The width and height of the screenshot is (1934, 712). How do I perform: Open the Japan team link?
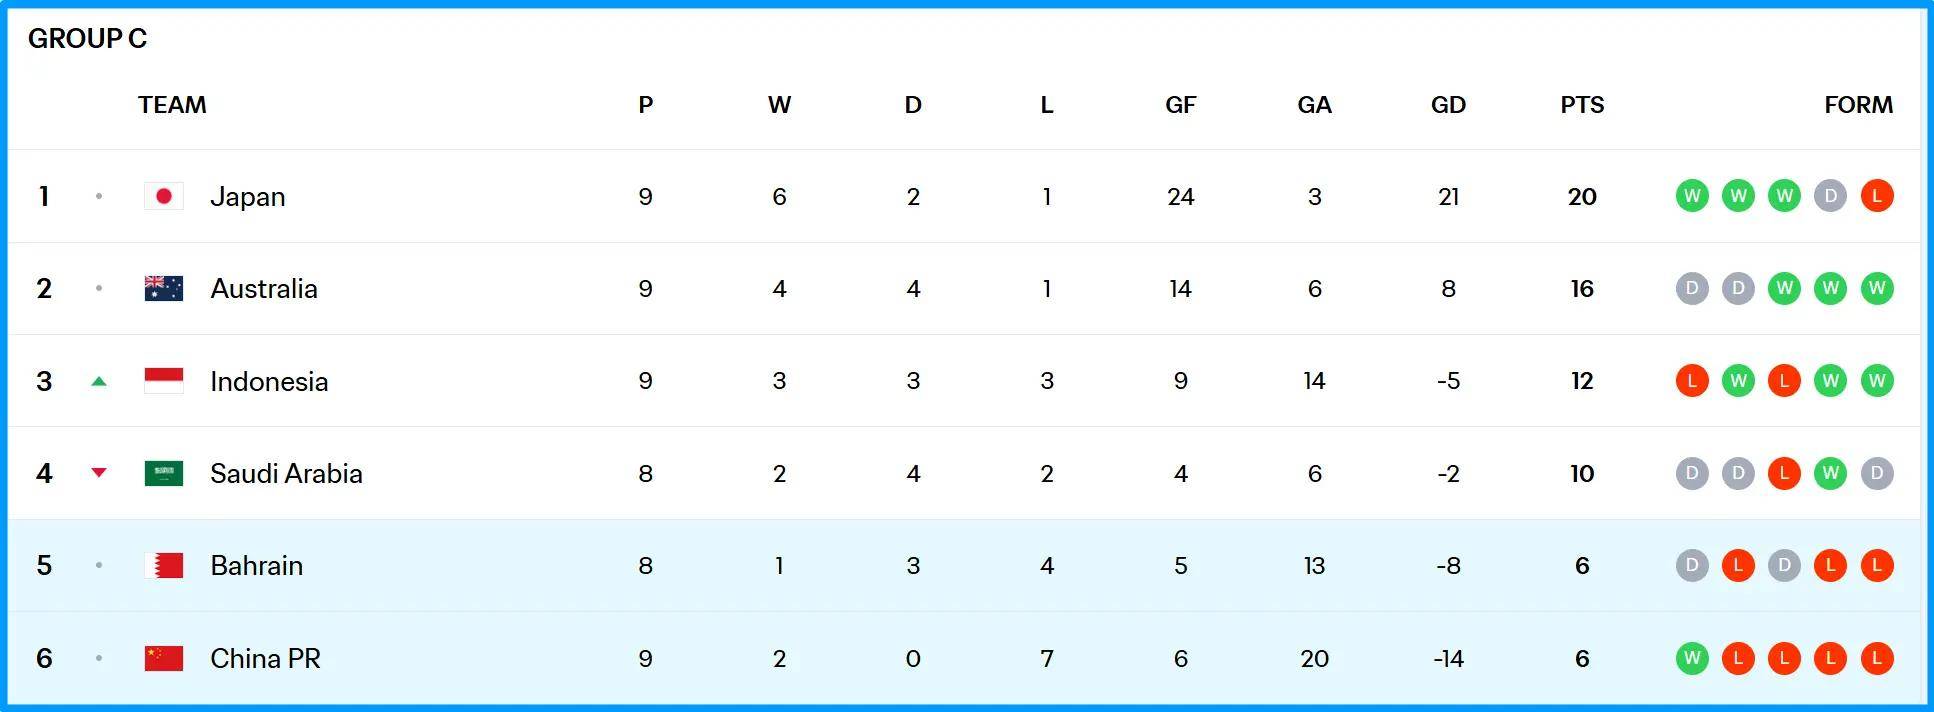pyautogui.click(x=248, y=197)
